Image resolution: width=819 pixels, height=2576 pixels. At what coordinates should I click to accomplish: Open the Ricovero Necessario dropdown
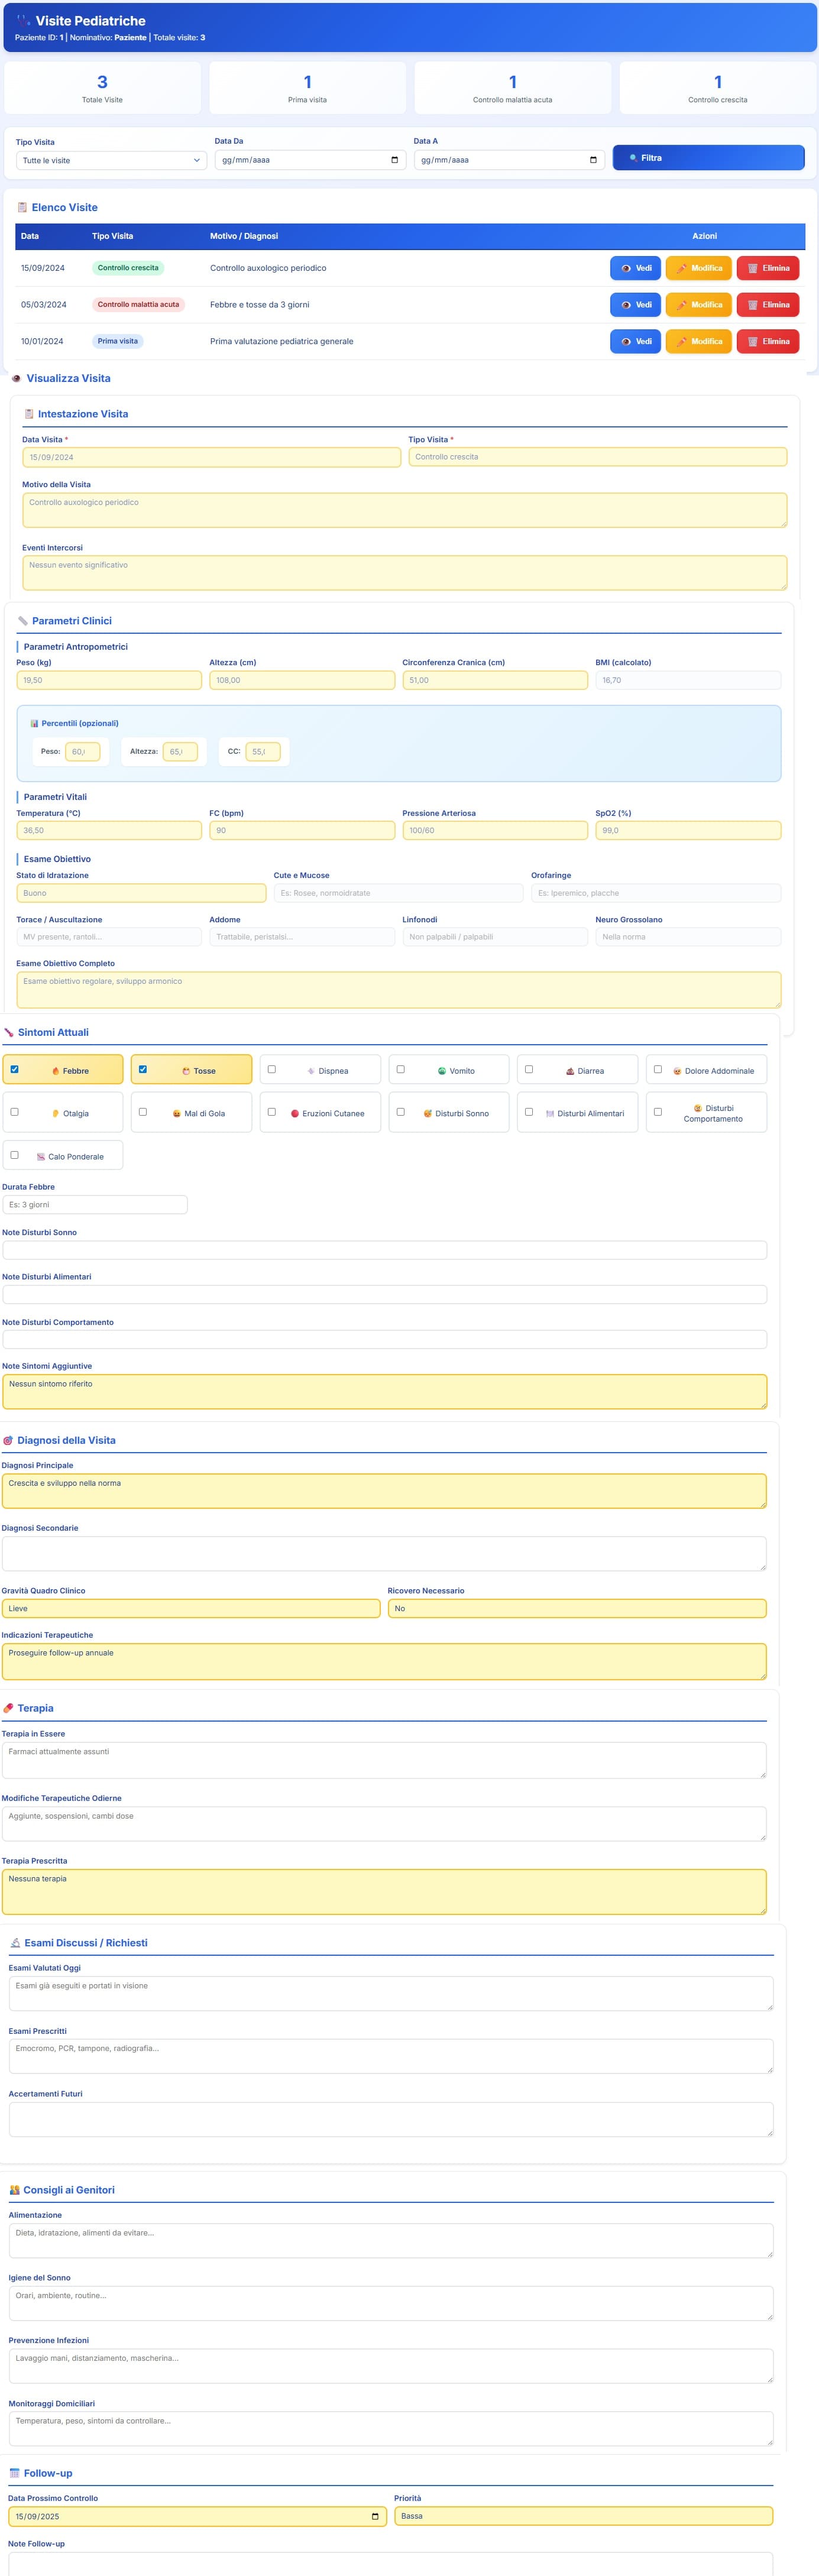[576, 1608]
